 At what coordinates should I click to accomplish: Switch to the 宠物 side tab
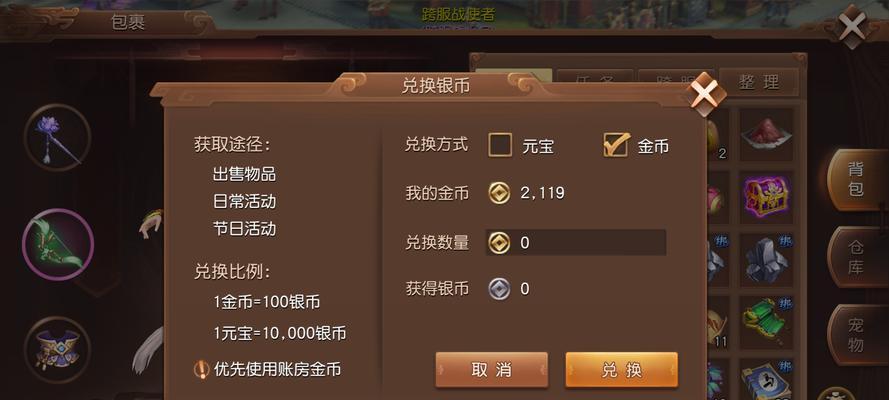click(856, 334)
